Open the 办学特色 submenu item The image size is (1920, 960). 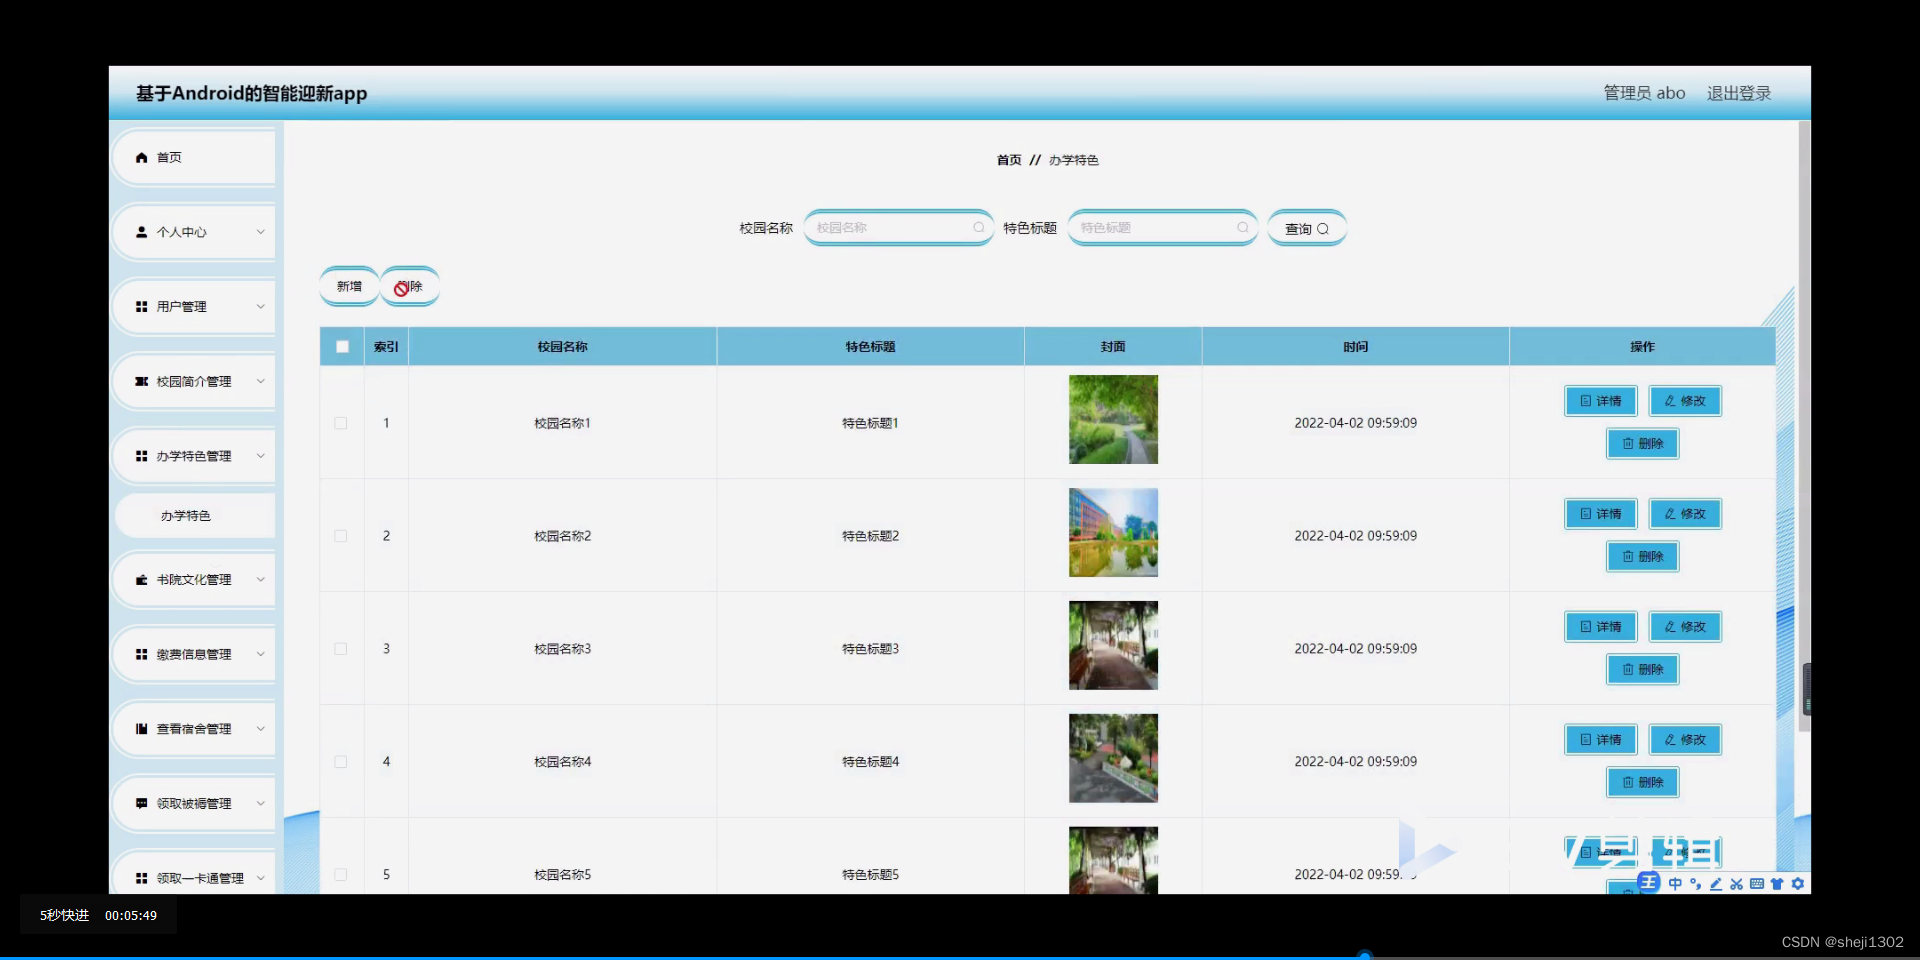coord(185,516)
